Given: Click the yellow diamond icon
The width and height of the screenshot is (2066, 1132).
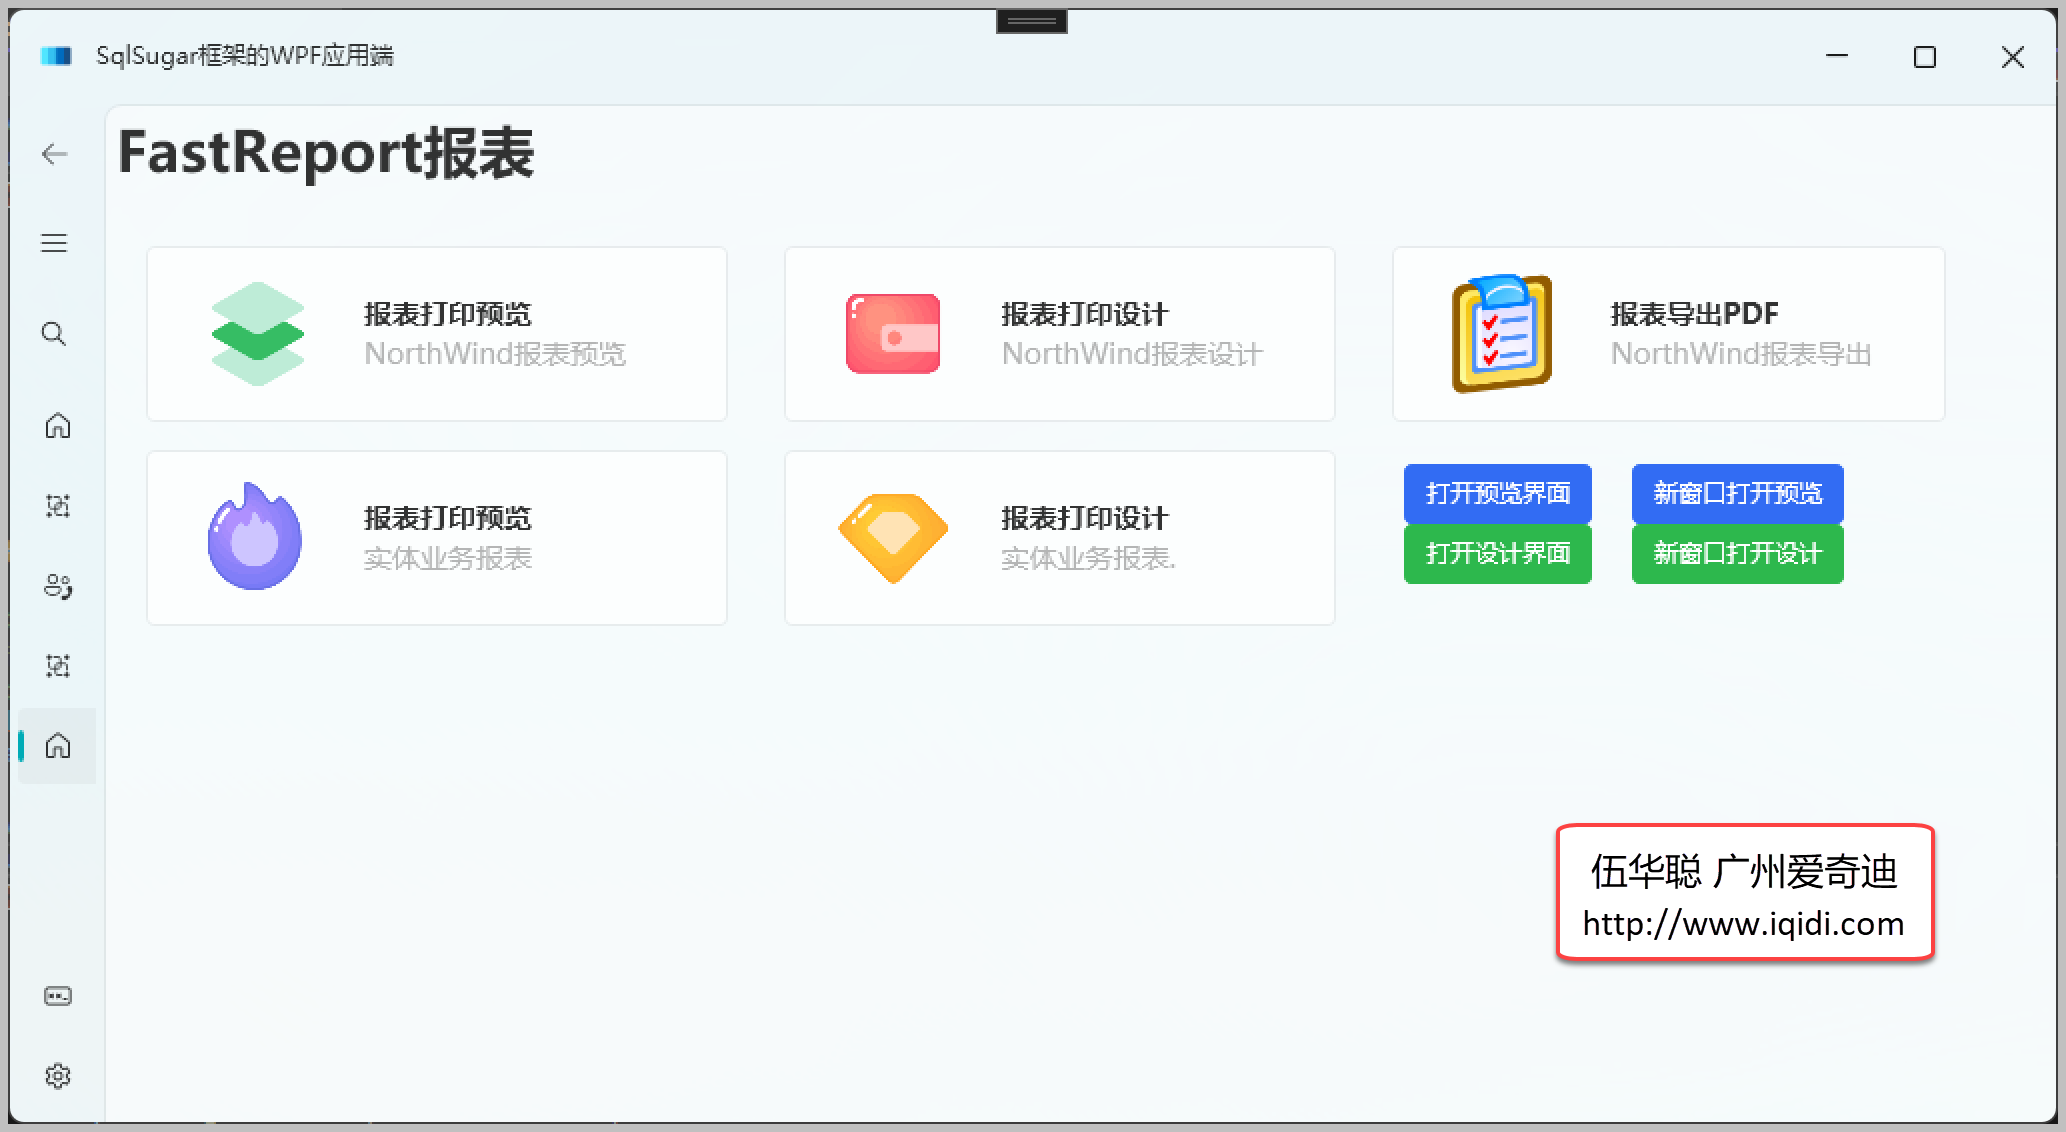Looking at the screenshot, I should pyautogui.click(x=893, y=538).
